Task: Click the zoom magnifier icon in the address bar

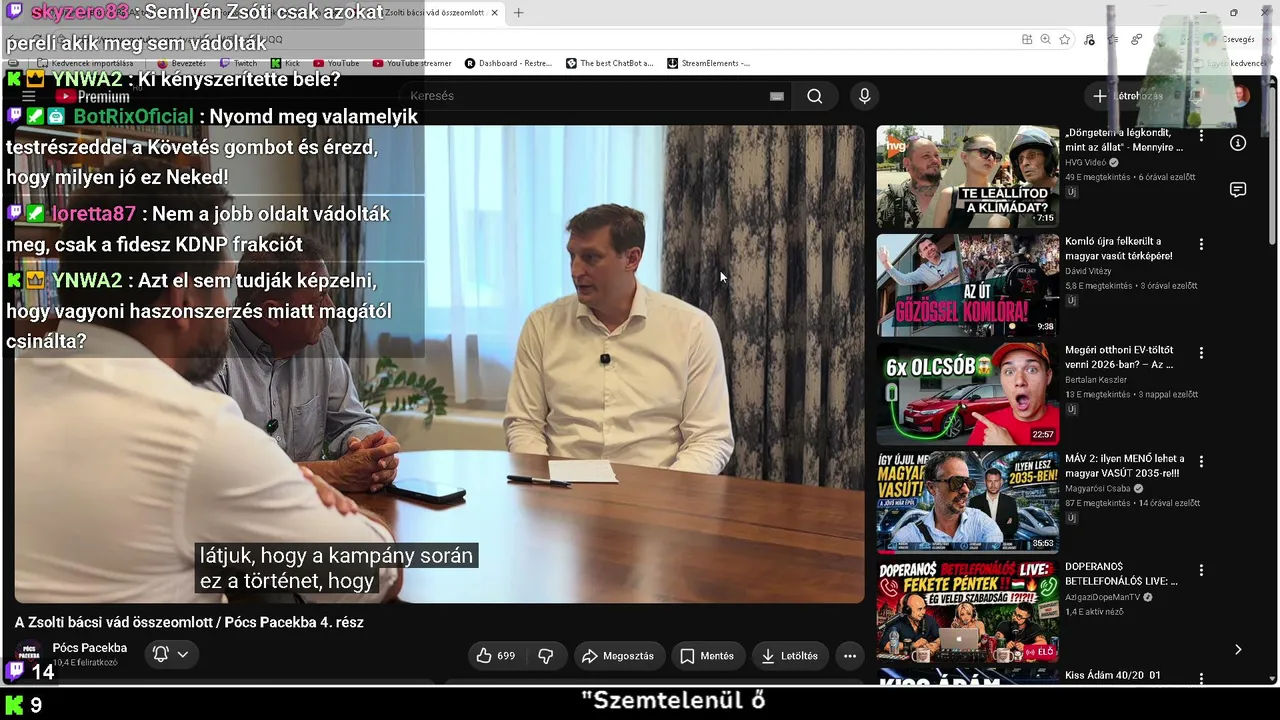Action: (x=1045, y=40)
